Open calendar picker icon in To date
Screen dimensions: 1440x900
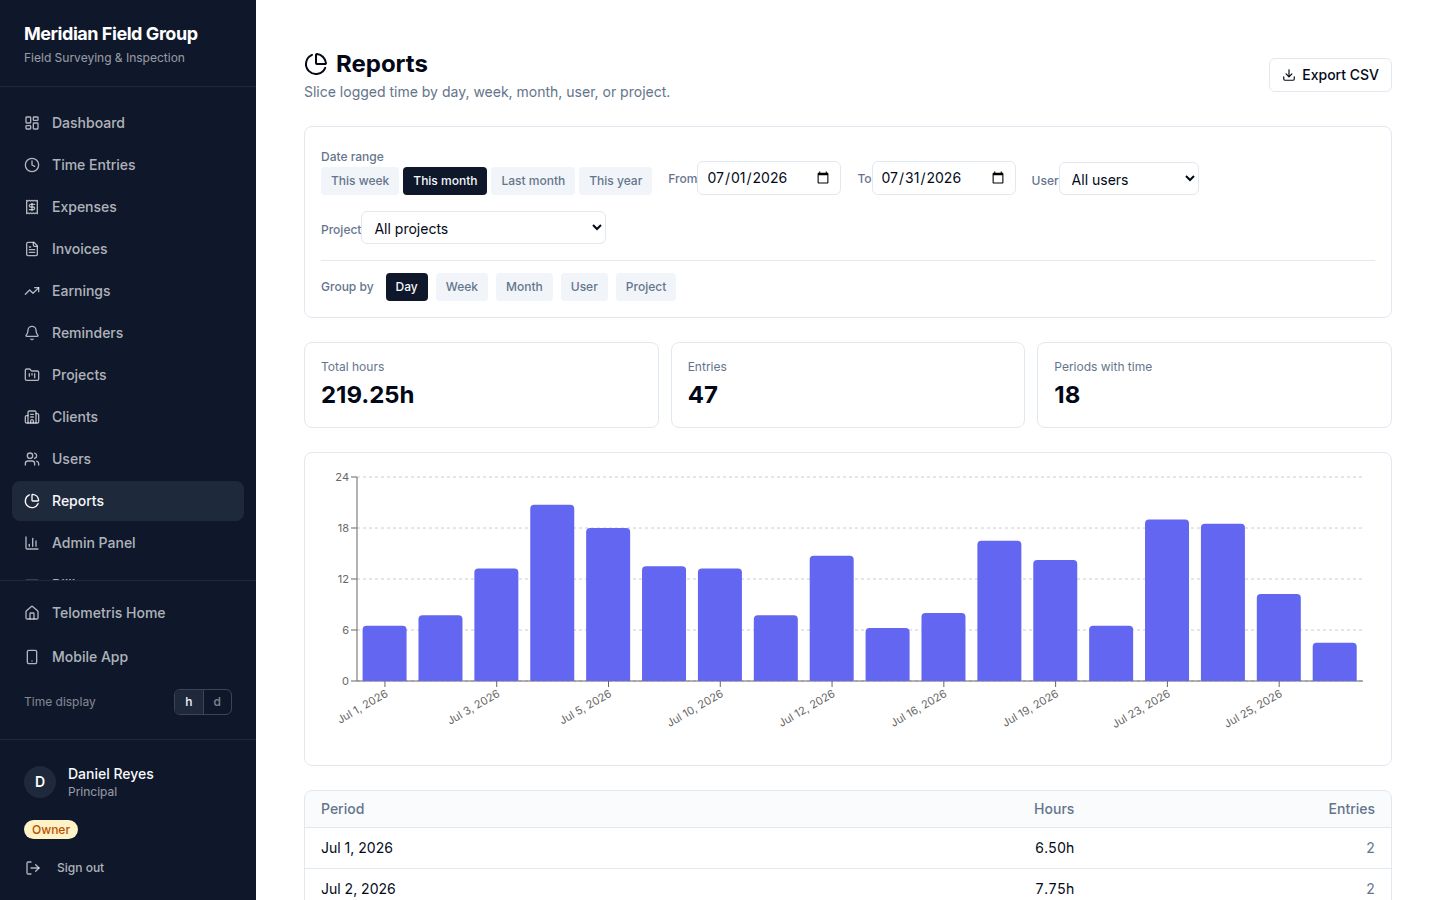(998, 178)
